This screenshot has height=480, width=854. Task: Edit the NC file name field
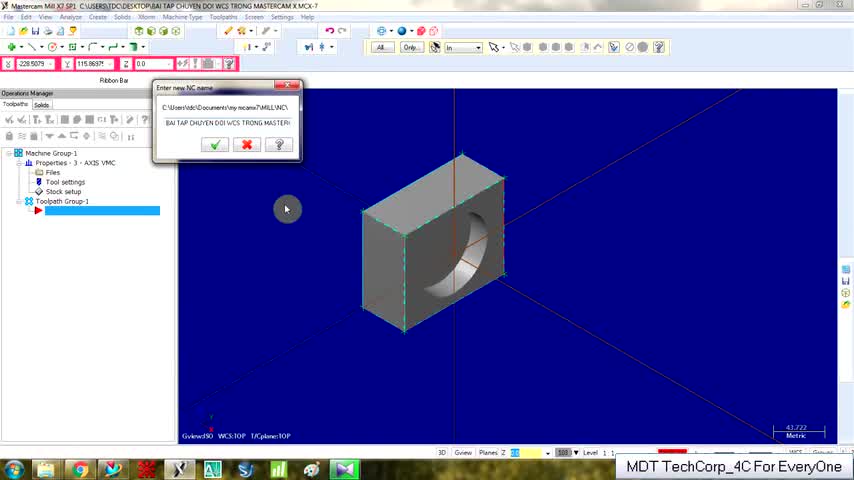(227, 123)
